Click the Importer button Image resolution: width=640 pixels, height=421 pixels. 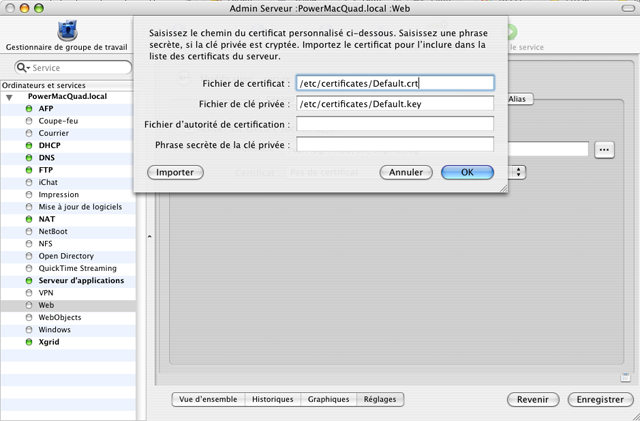tap(175, 172)
